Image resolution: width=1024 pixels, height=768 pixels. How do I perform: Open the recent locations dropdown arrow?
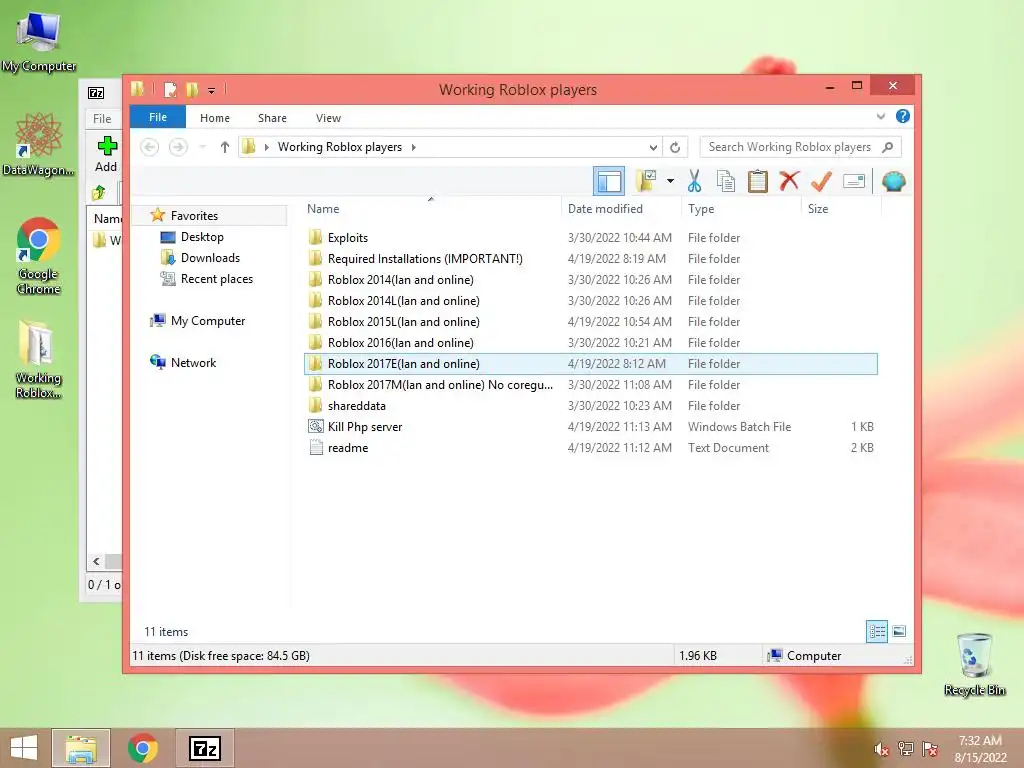(202, 147)
